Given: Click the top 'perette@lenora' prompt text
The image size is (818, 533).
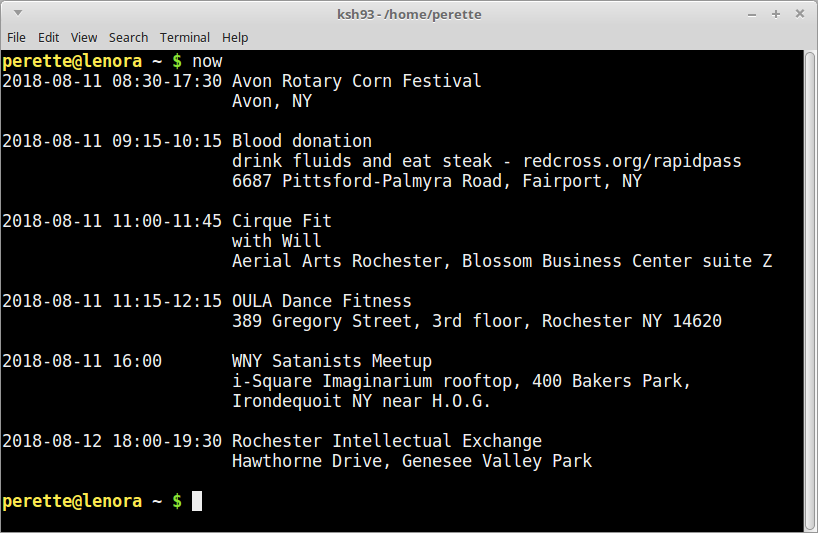Looking at the screenshot, I should point(72,62).
